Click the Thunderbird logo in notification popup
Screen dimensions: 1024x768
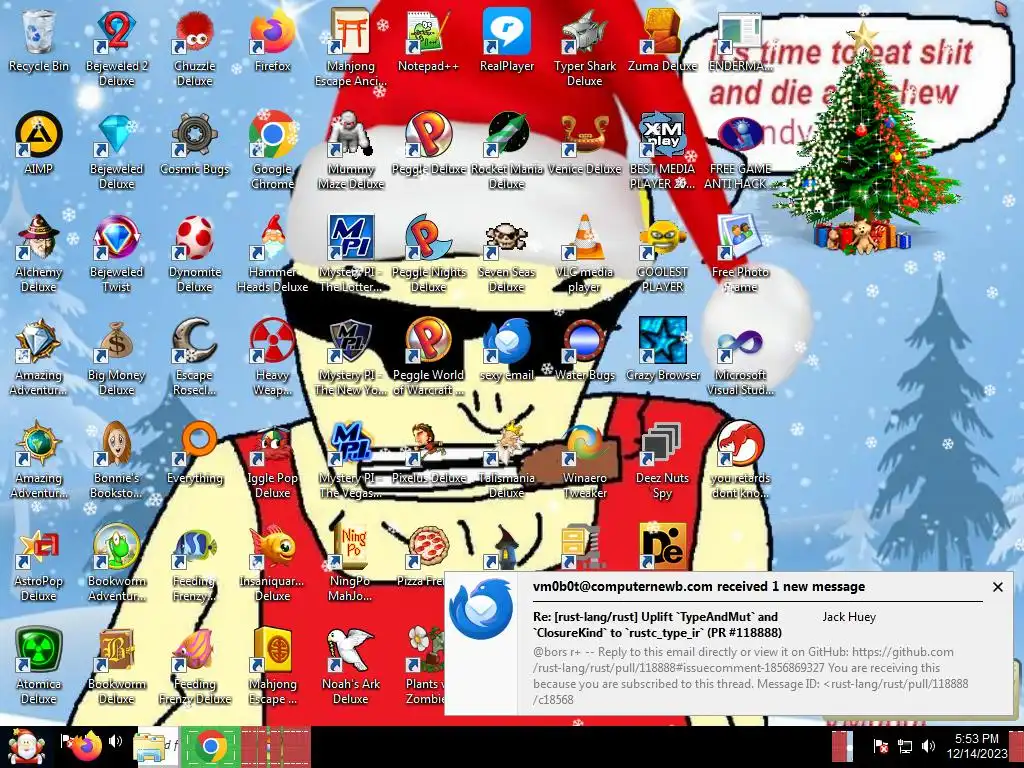click(481, 609)
